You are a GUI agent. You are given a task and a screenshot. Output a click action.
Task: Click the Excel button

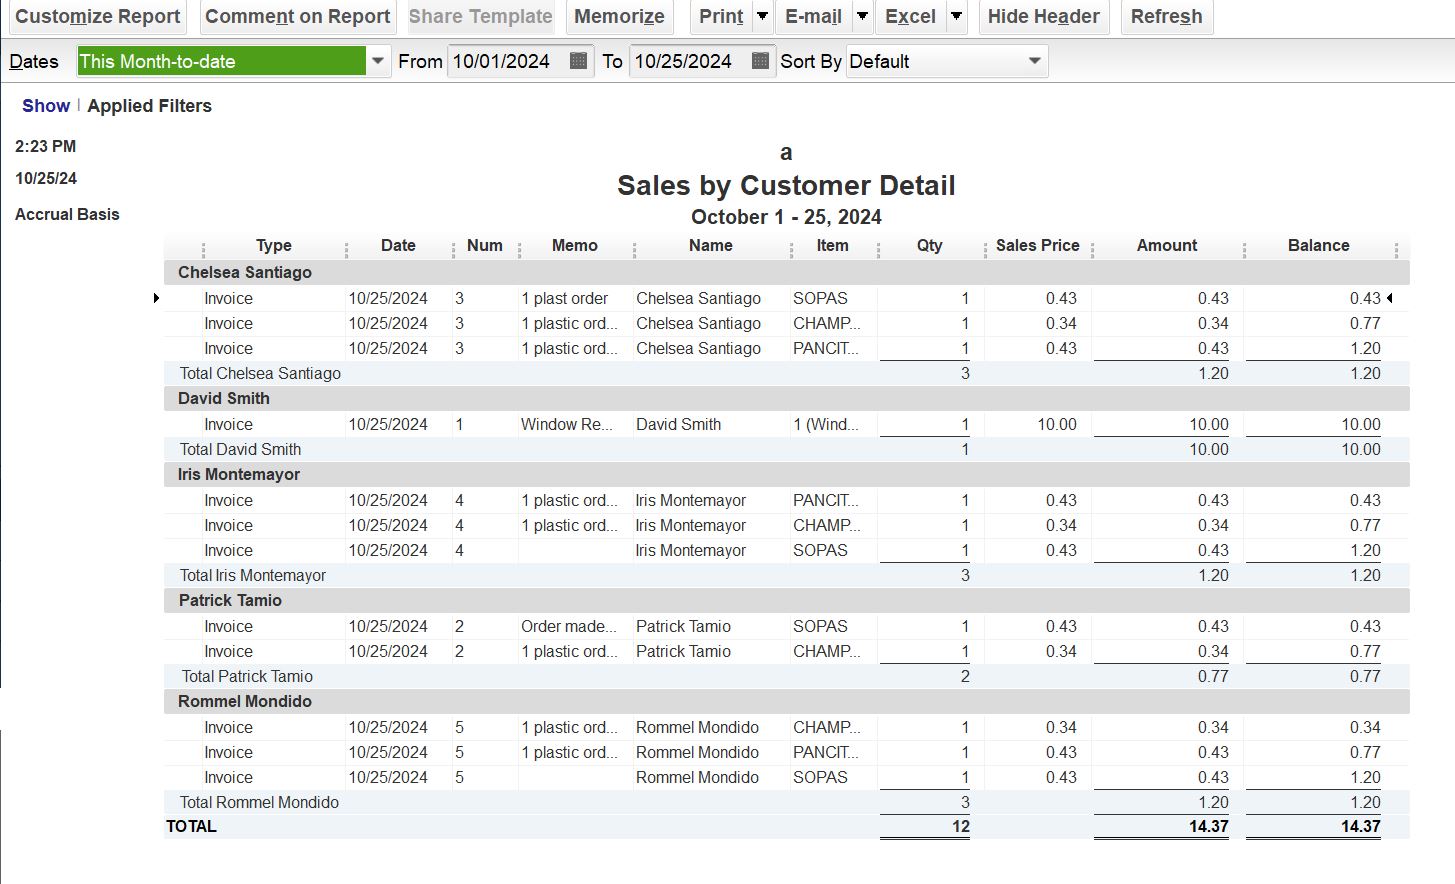tap(911, 16)
